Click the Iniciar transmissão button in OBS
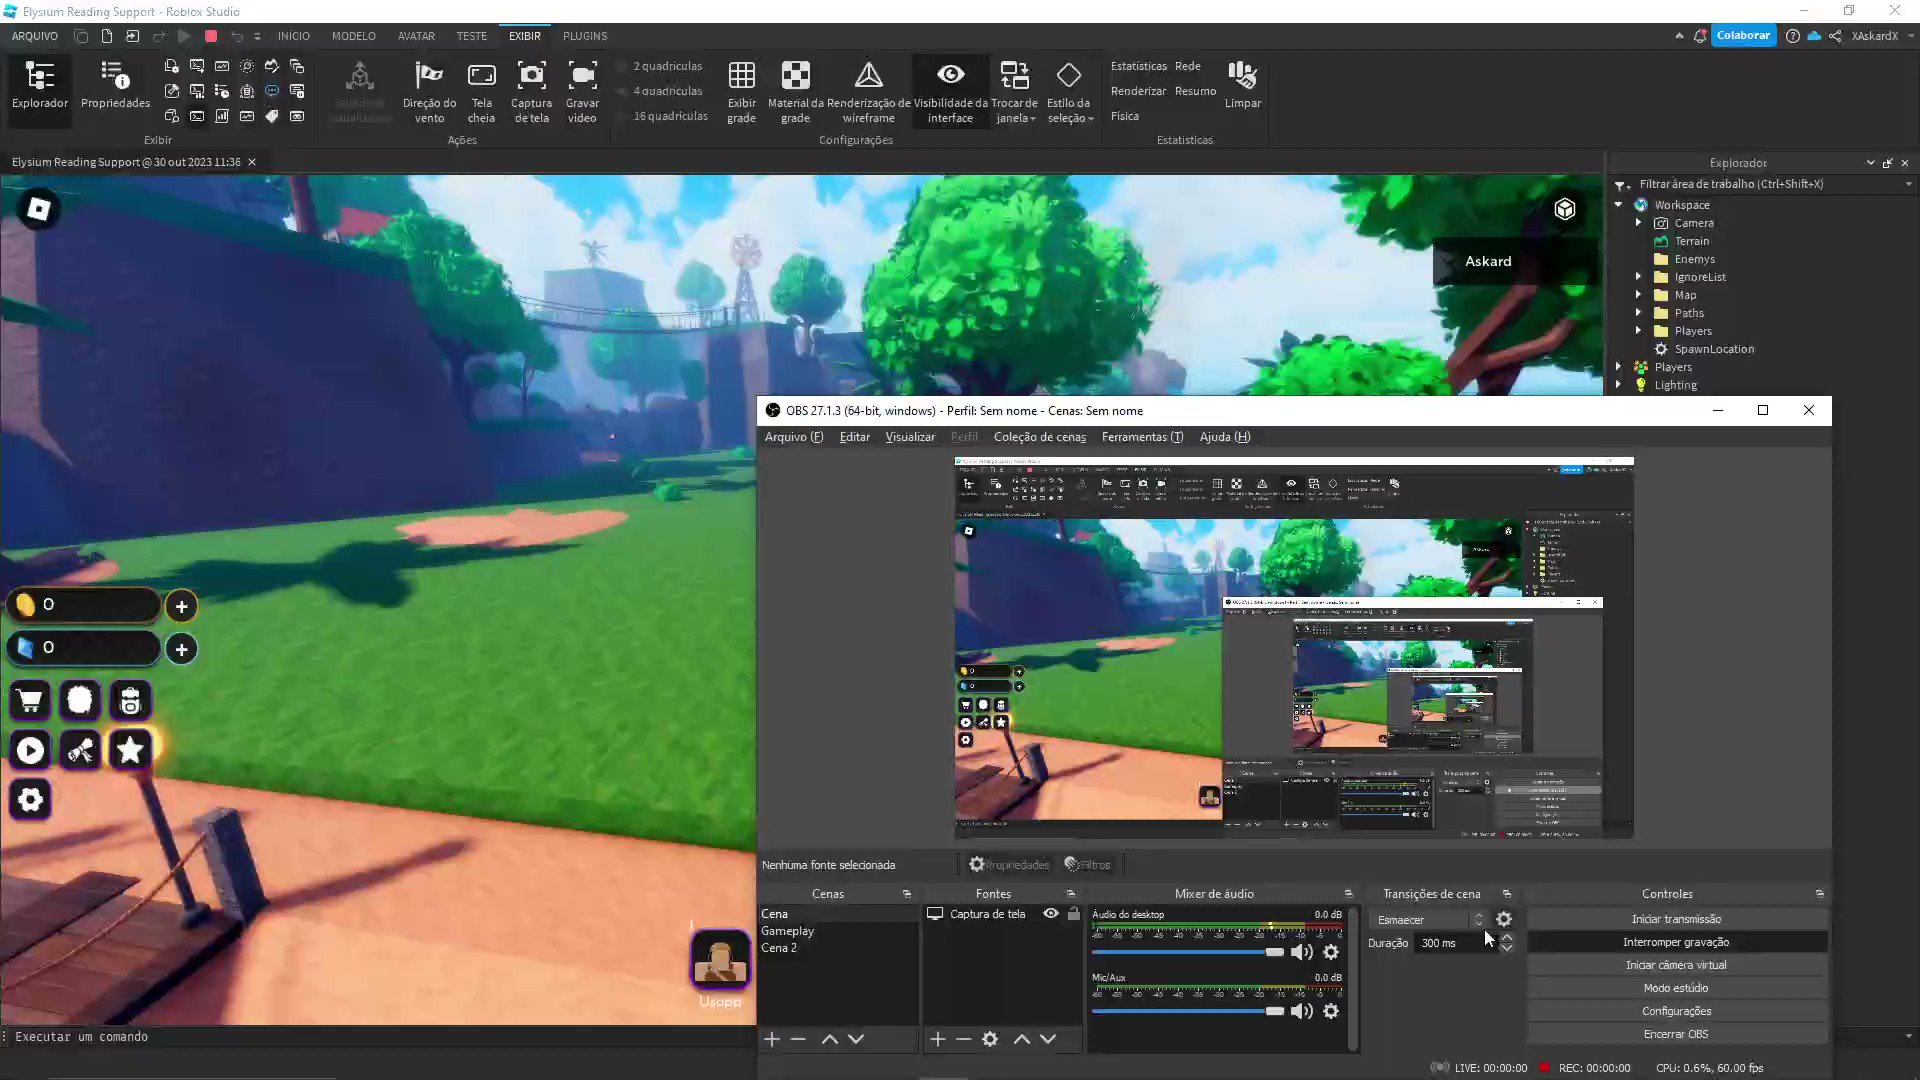The width and height of the screenshot is (1920, 1080). (1676, 918)
